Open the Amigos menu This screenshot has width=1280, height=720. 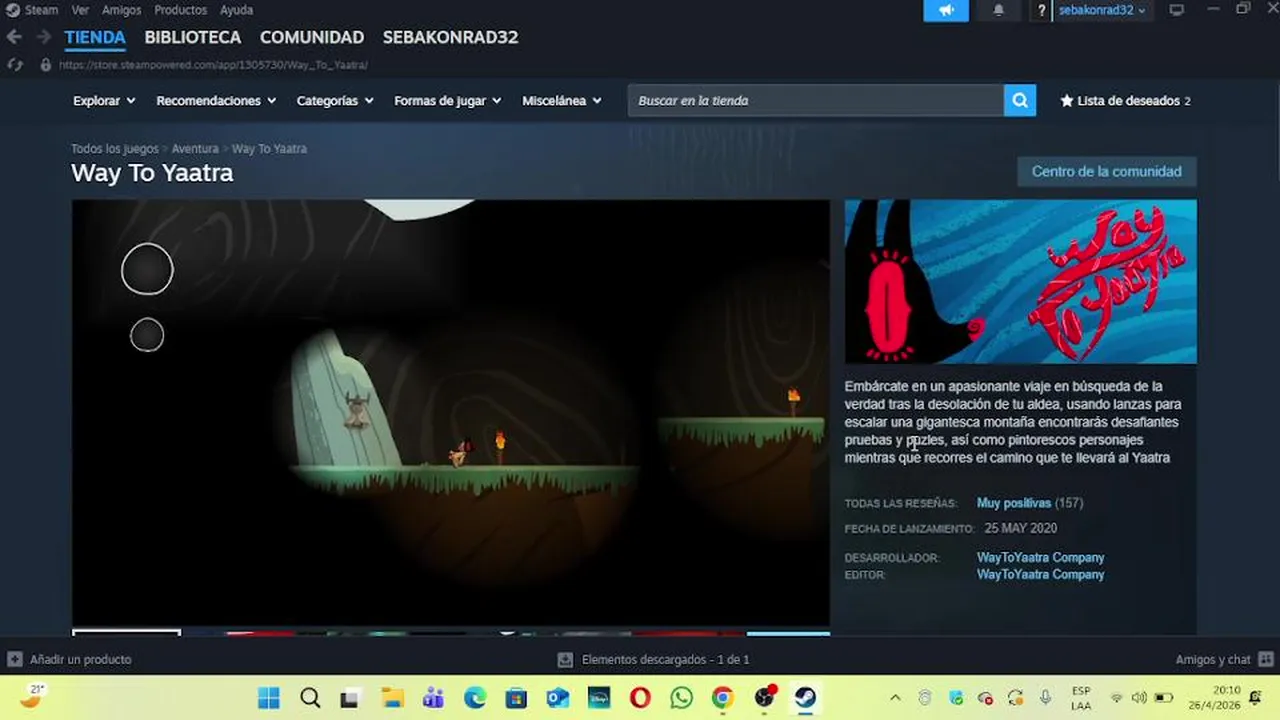pyautogui.click(x=122, y=10)
